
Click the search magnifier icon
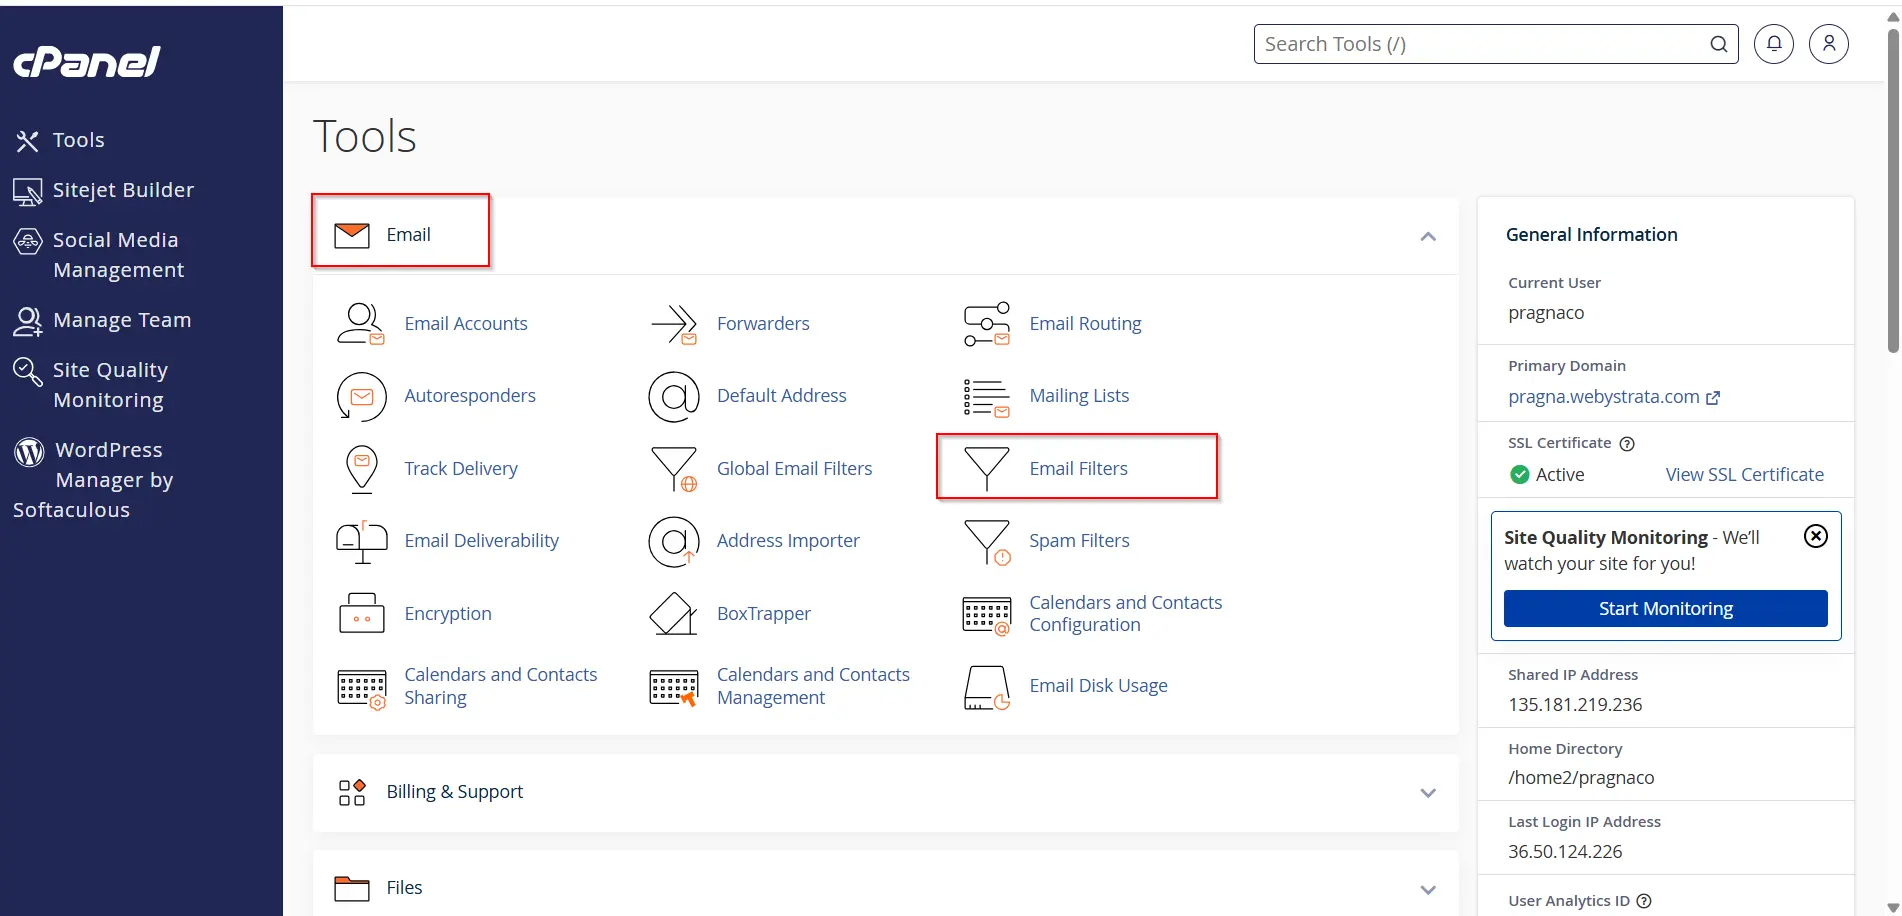pos(1719,44)
